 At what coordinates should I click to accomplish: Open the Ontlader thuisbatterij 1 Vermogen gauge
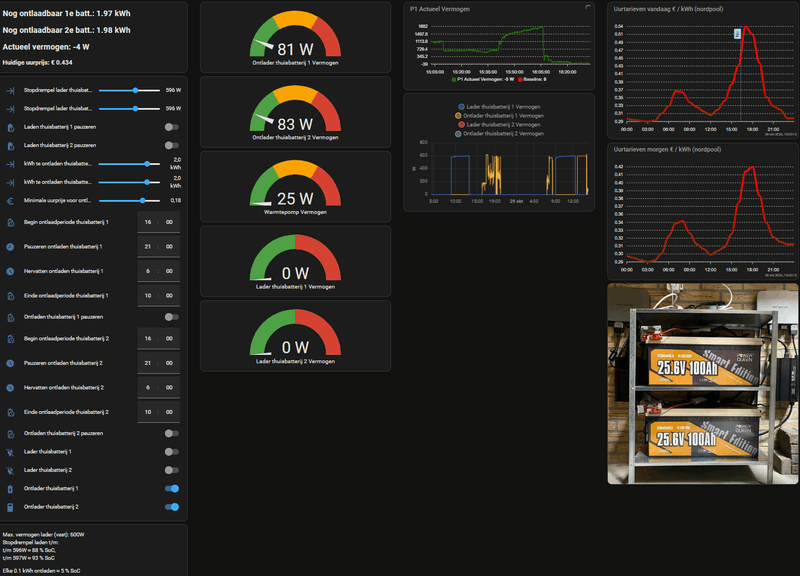click(295, 37)
